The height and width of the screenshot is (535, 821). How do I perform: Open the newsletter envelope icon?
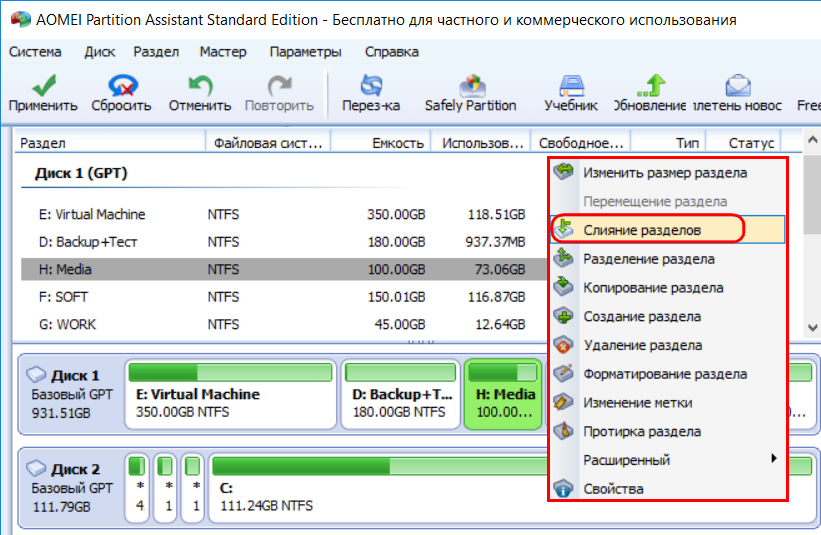point(737,85)
